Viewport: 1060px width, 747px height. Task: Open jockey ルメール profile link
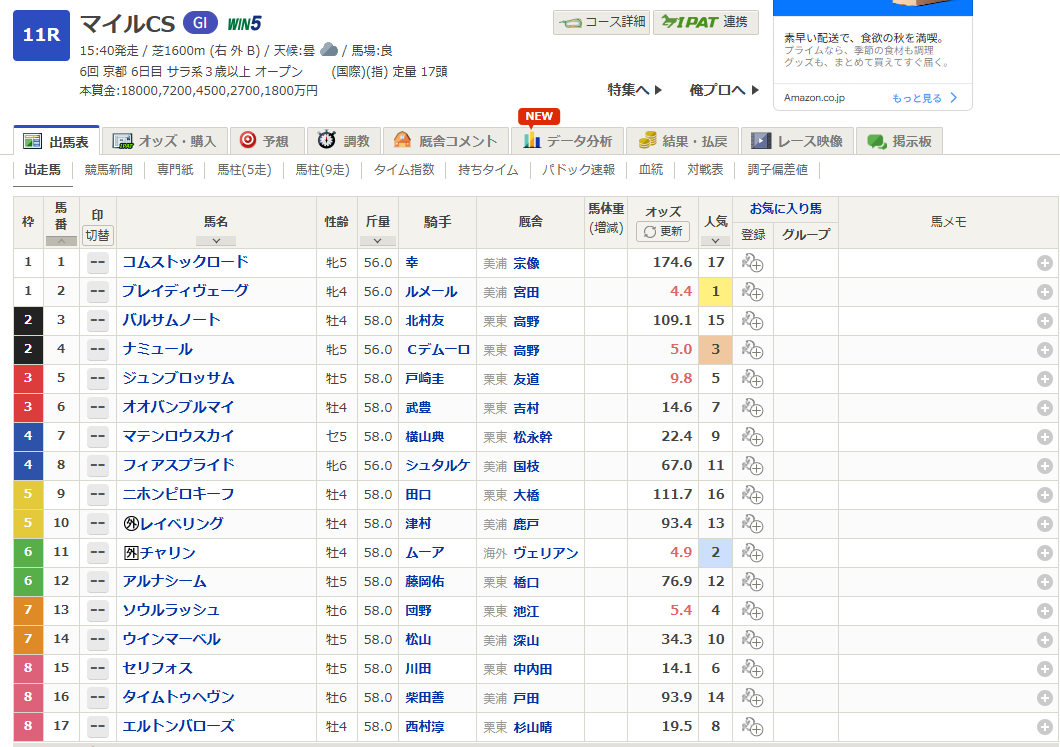(431, 292)
